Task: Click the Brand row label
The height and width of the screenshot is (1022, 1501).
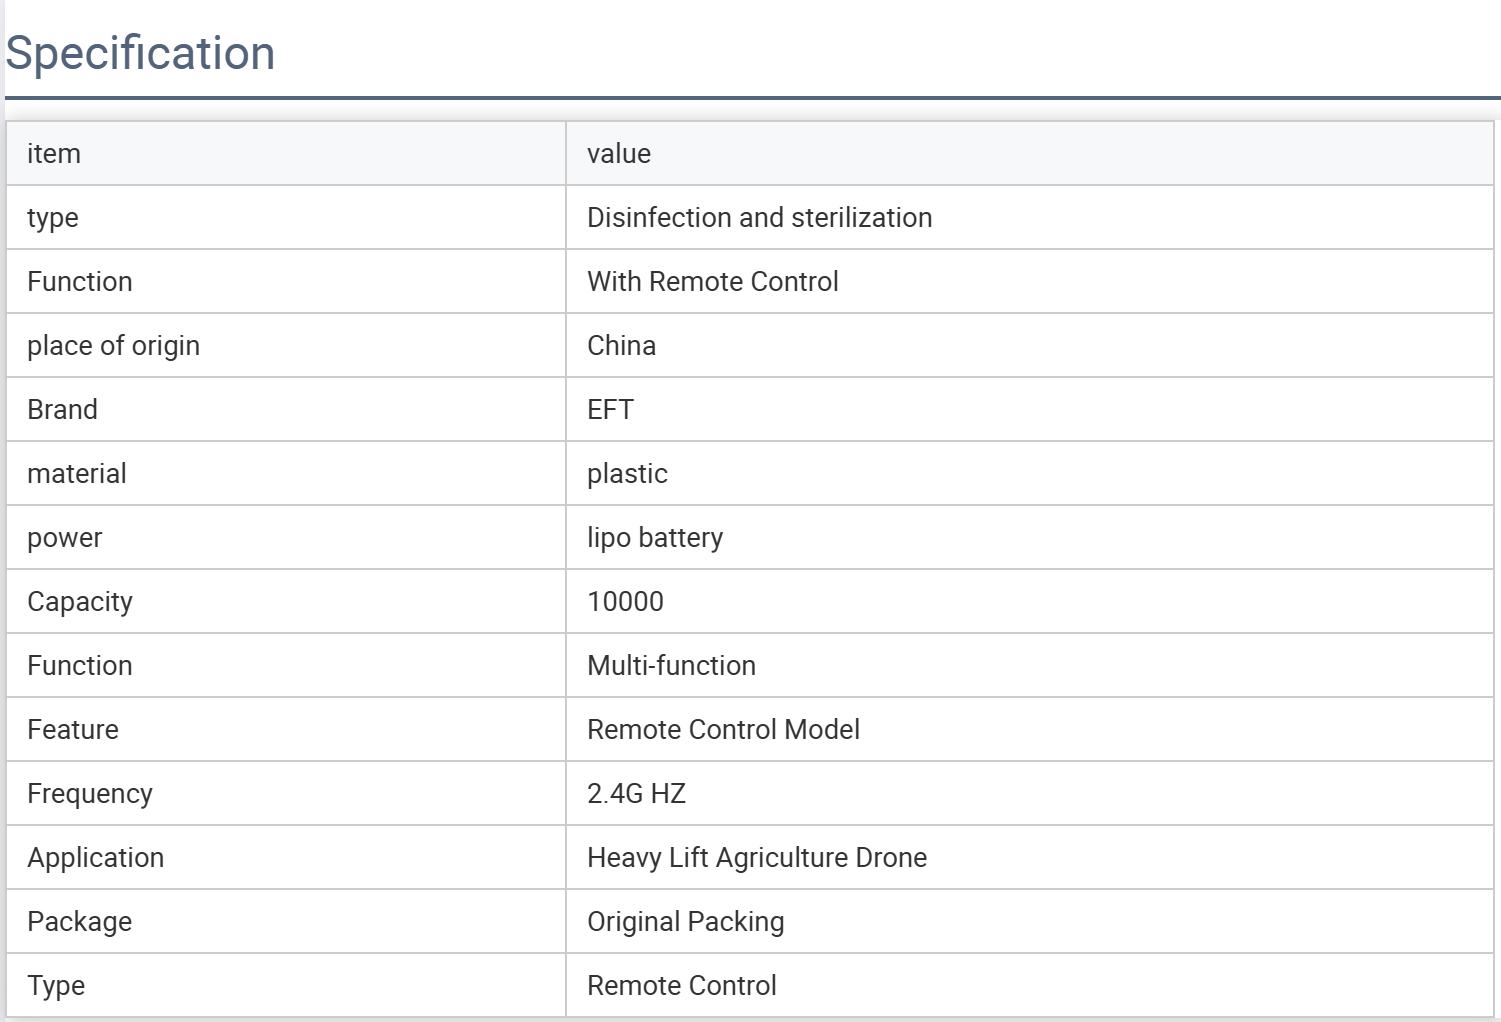Action: tap(62, 409)
